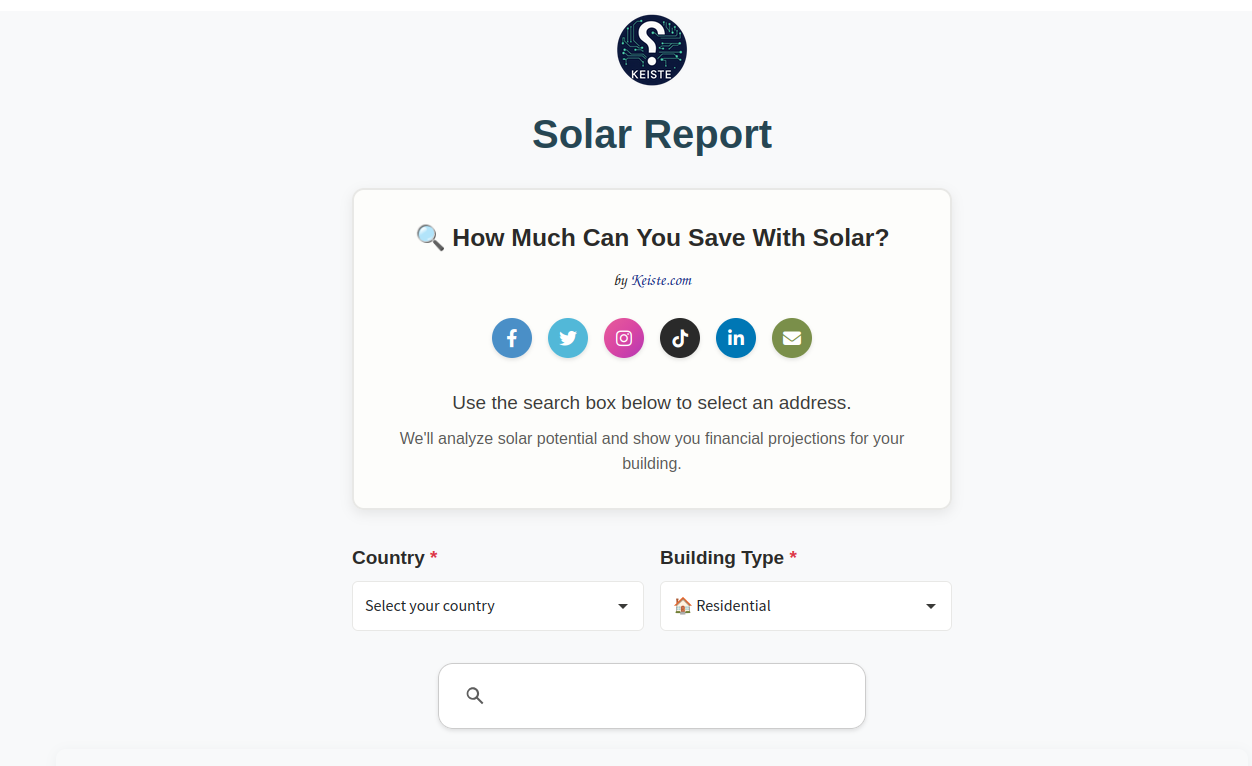
Task: Click the "Solar Report" page title
Action: tap(652, 134)
